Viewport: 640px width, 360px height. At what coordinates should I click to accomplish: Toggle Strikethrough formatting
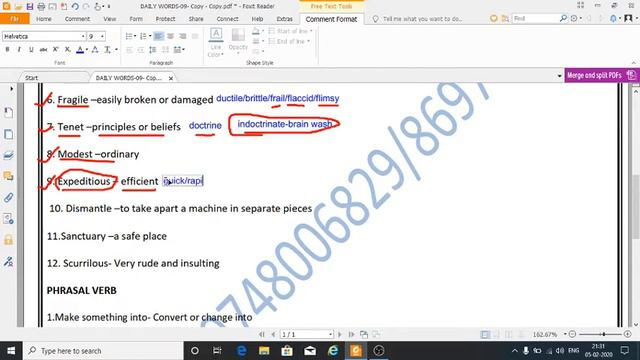(x=43, y=50)
